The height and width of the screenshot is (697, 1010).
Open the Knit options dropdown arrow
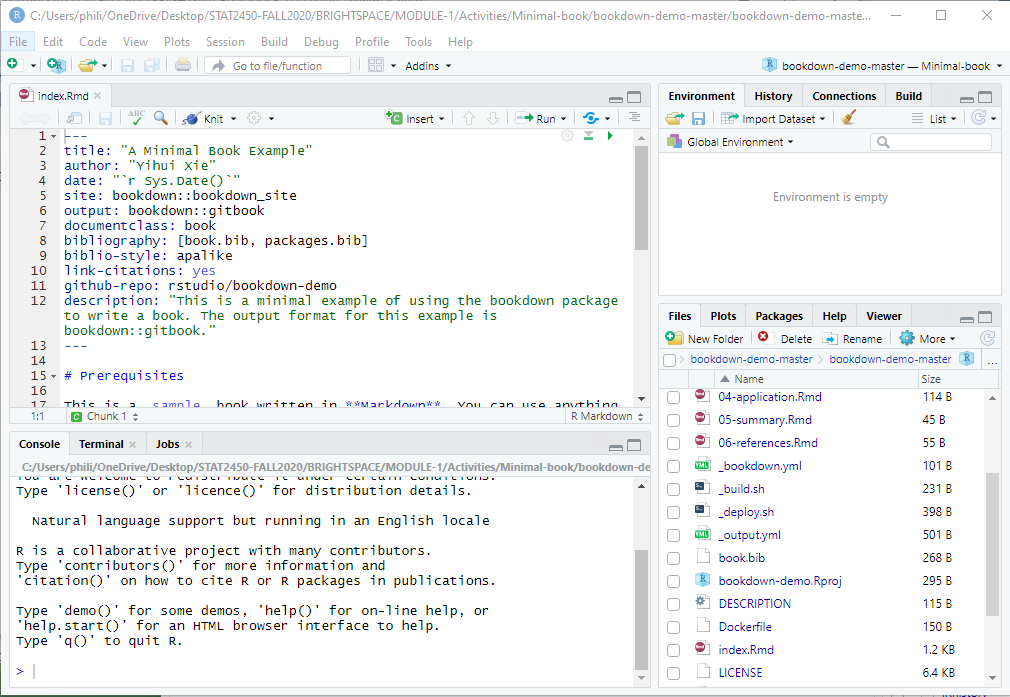tap(233, 119)
